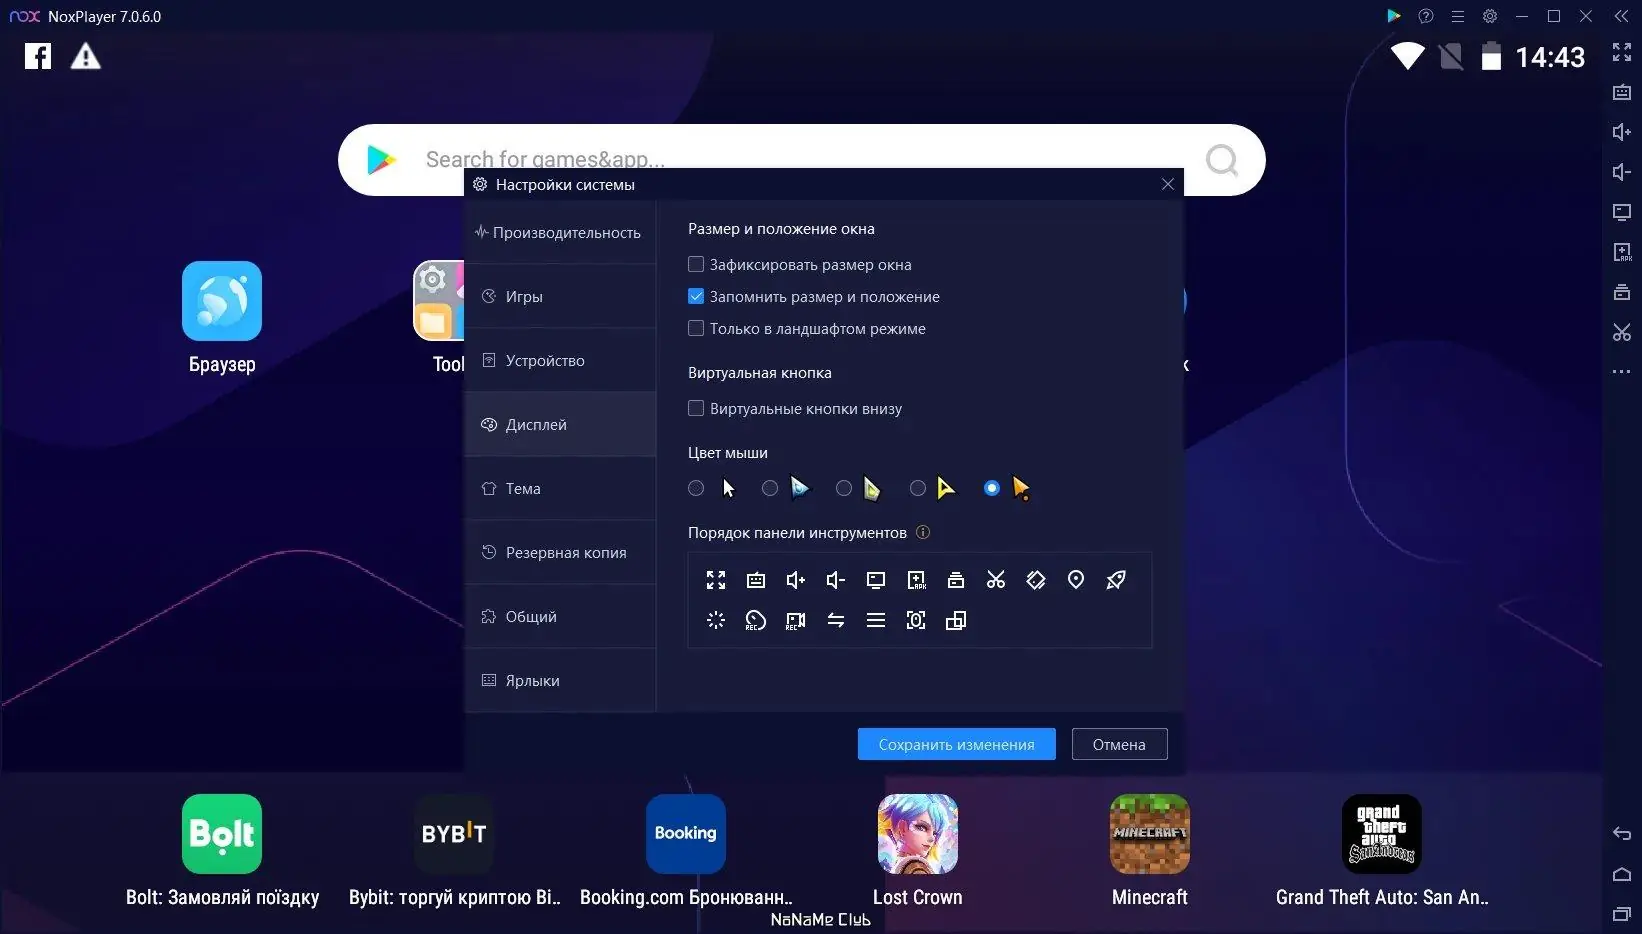Open the Игры settings tab
Viewport: 1642px width, 934px height.
(560, 296)
